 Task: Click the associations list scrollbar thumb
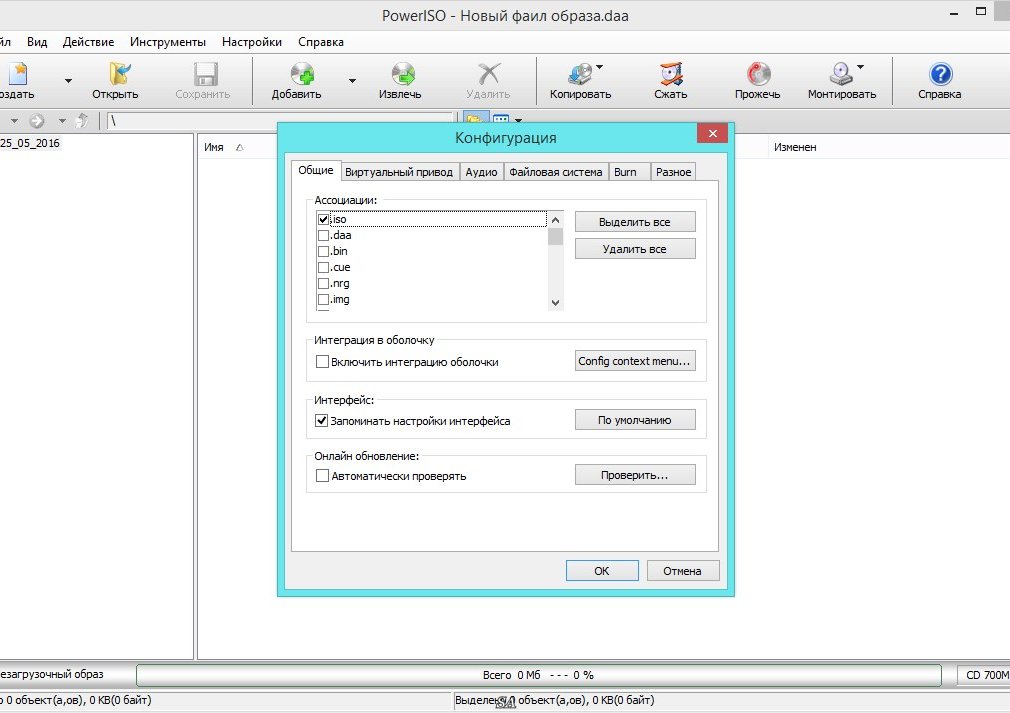pos(555,236)
